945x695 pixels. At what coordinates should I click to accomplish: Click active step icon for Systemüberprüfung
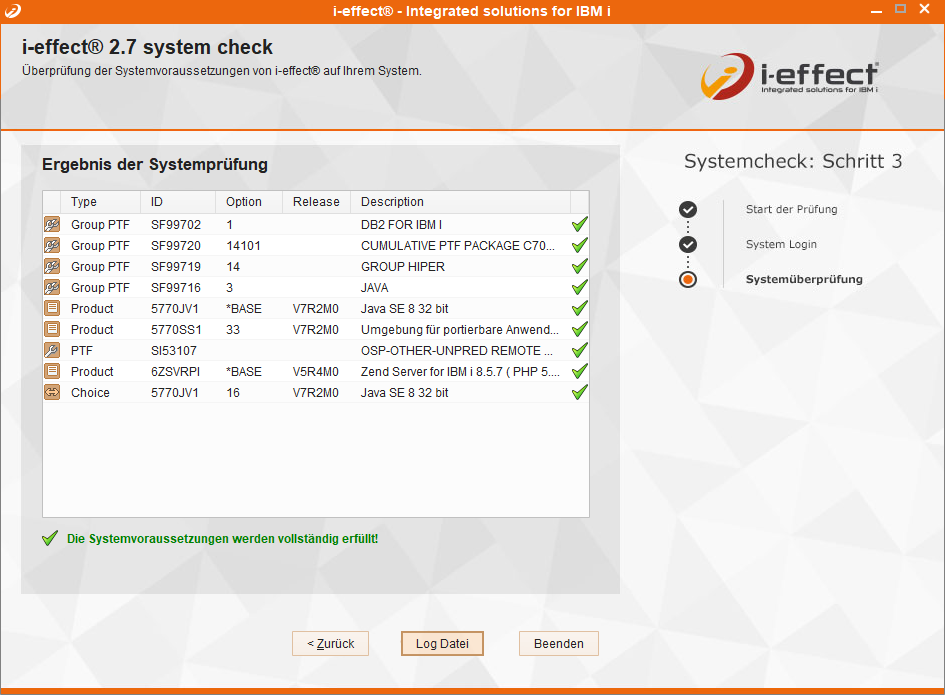688,280
